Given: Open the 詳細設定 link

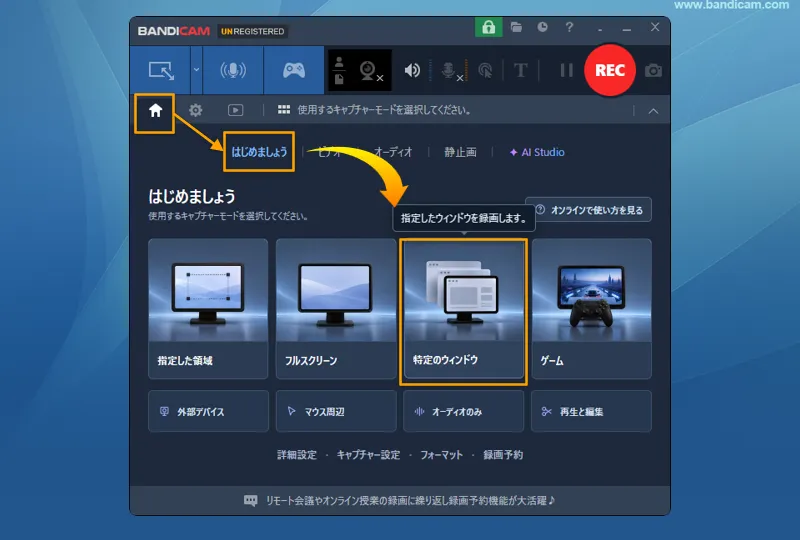Looking at the screenshot, I should click(x=296, y=455).
